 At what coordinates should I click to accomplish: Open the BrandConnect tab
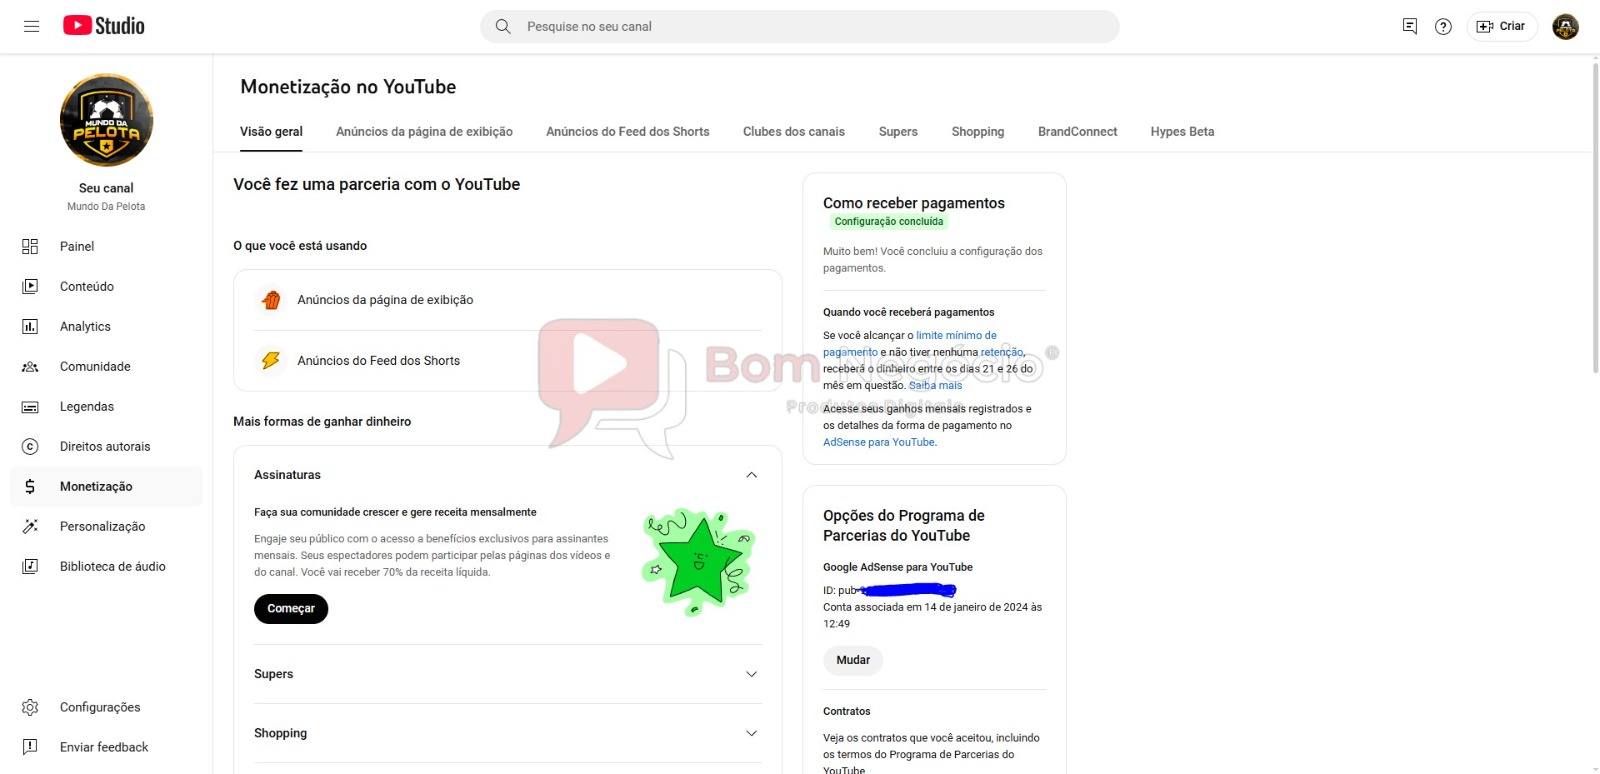[1077, 132]
